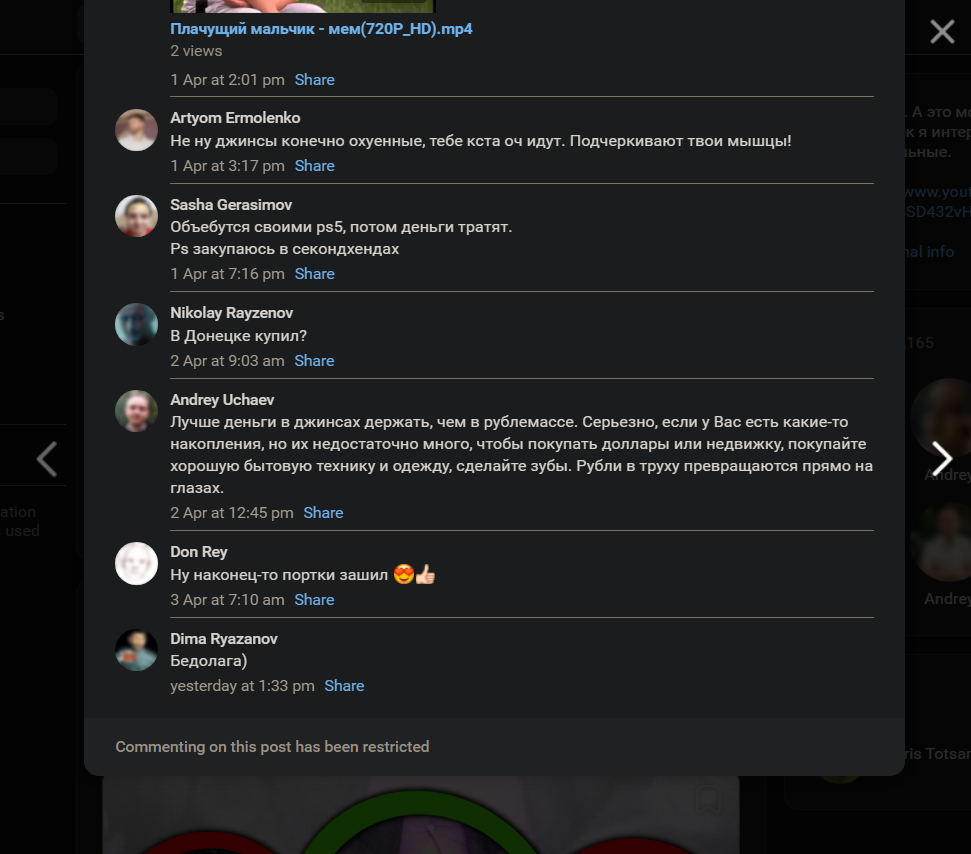Viewport: 971px width, 854px height.
Task: Share Dima Ryazanov's comment
Action: [x=344, y=686]
